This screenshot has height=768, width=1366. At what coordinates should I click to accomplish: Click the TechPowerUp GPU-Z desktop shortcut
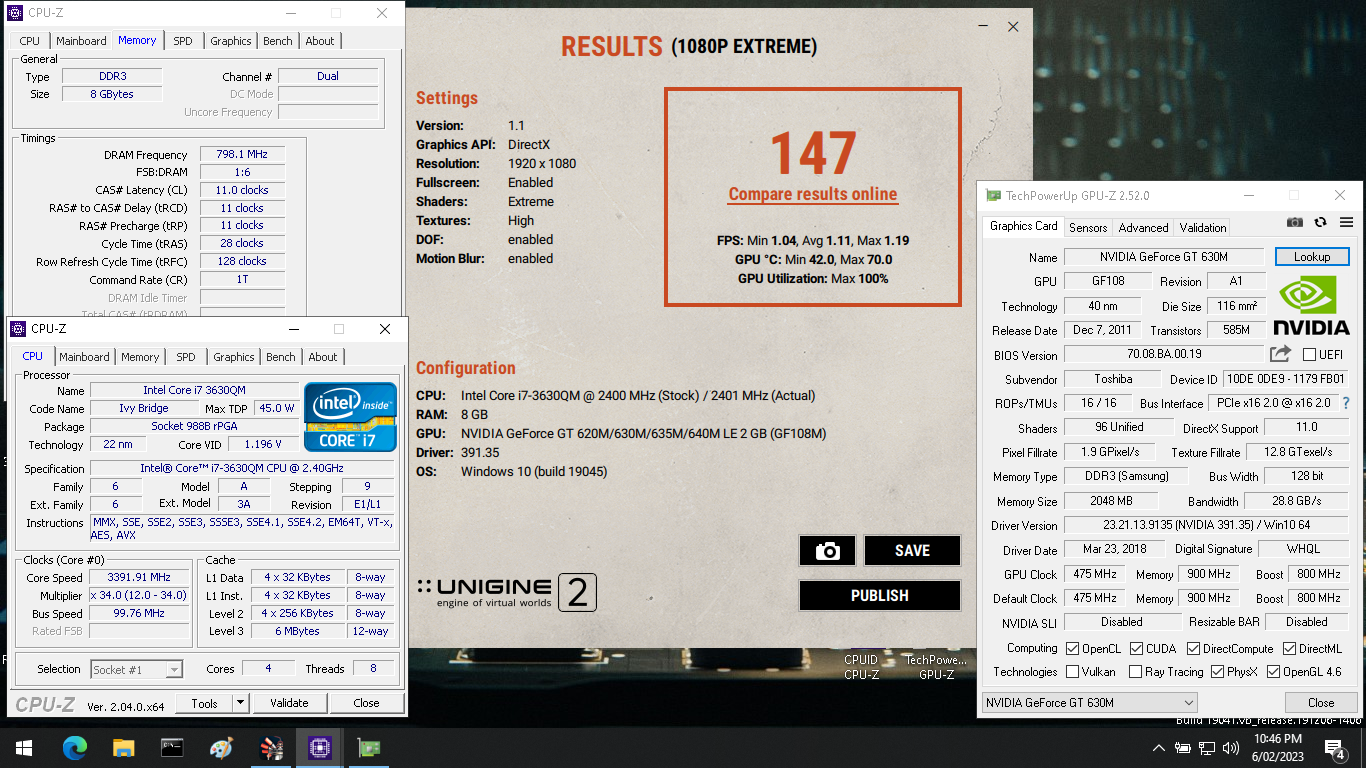(x=936, y=667)
